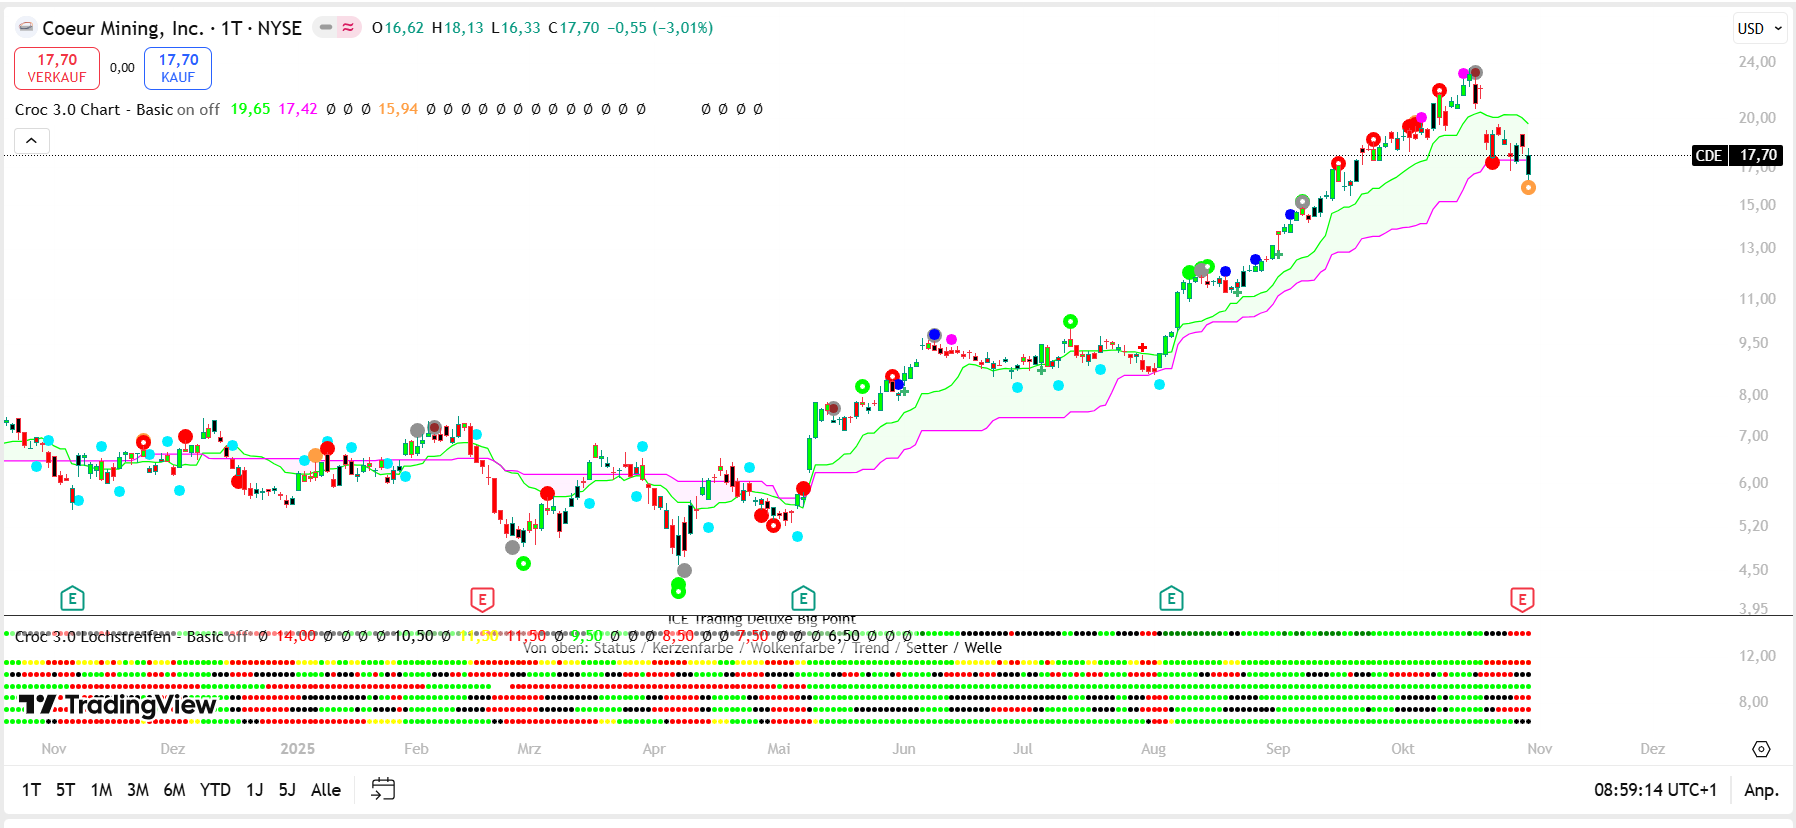Image resolution: width=1796 pixels, height=828 pixels.
Task: Click the TradingView logo on the chart
Action: [118, 705]
